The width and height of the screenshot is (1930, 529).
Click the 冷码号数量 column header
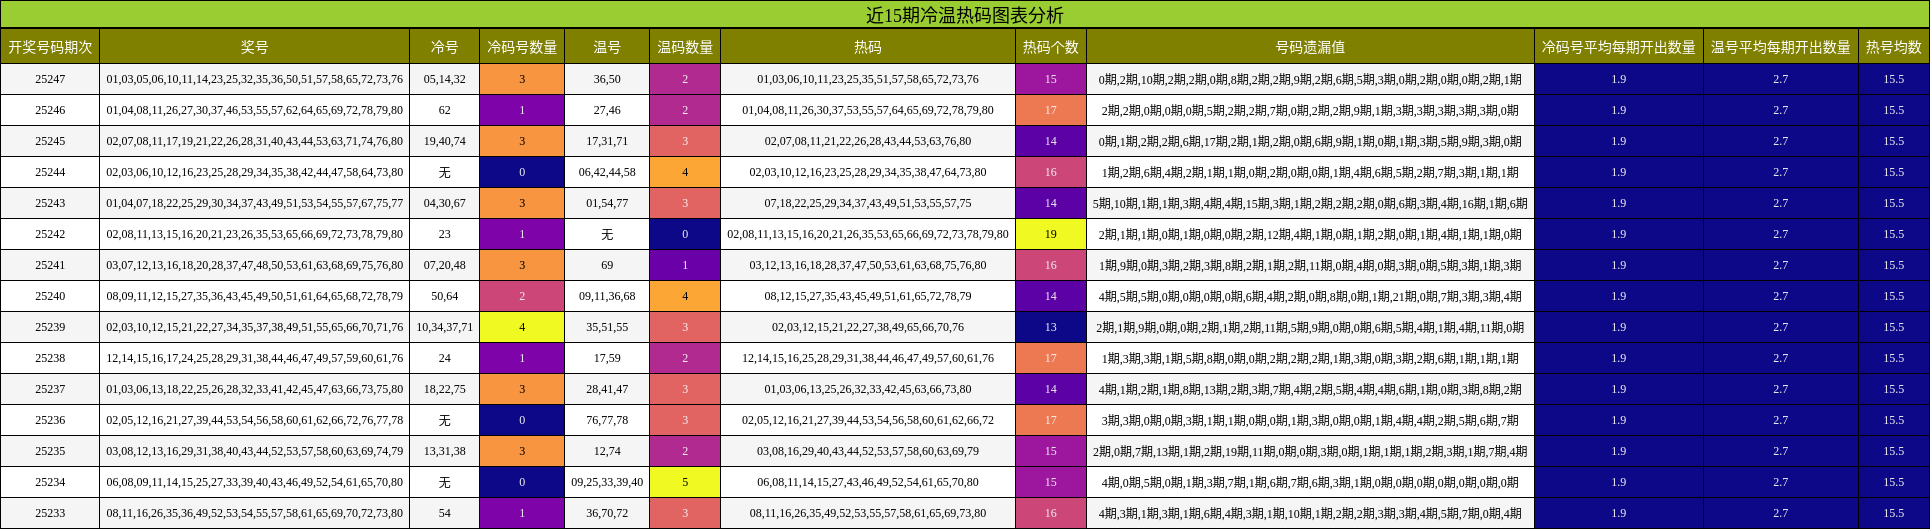pos(522,47)
